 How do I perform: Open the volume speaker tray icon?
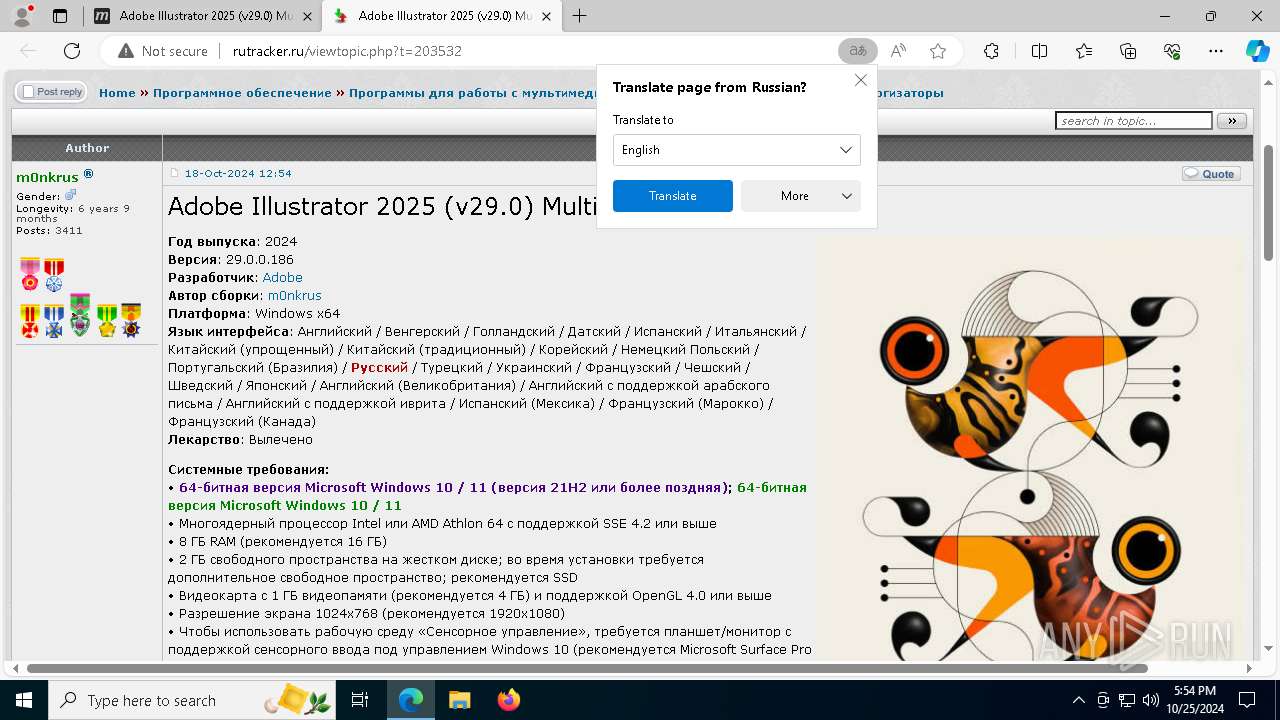1150,700
